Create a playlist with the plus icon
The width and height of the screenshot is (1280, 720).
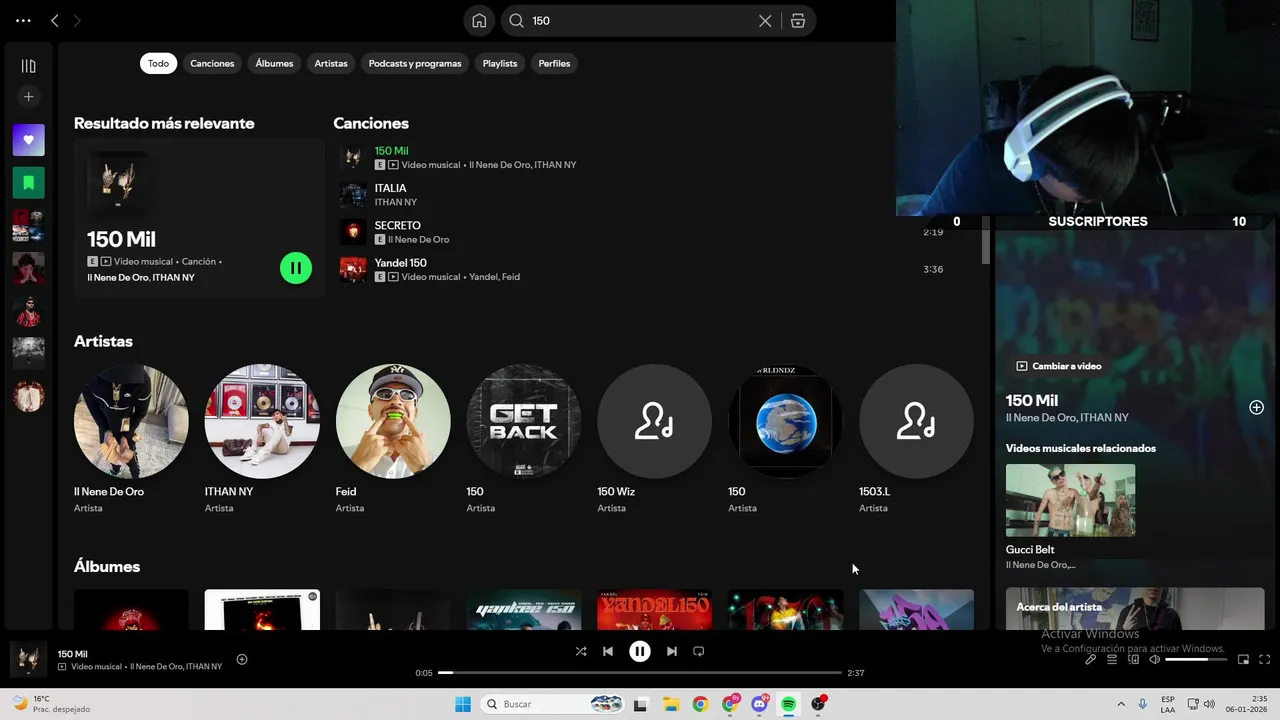tap(28, 97)
